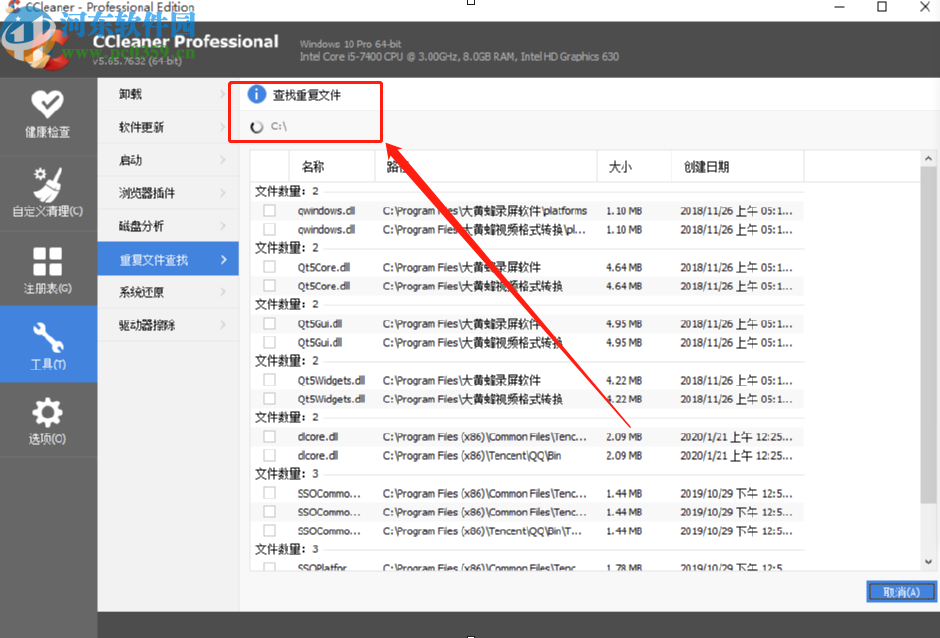The width and height of the screenshot is (940, 638).
Task: Open the 浏览器插件 section
Action: [x=168, y=193]
